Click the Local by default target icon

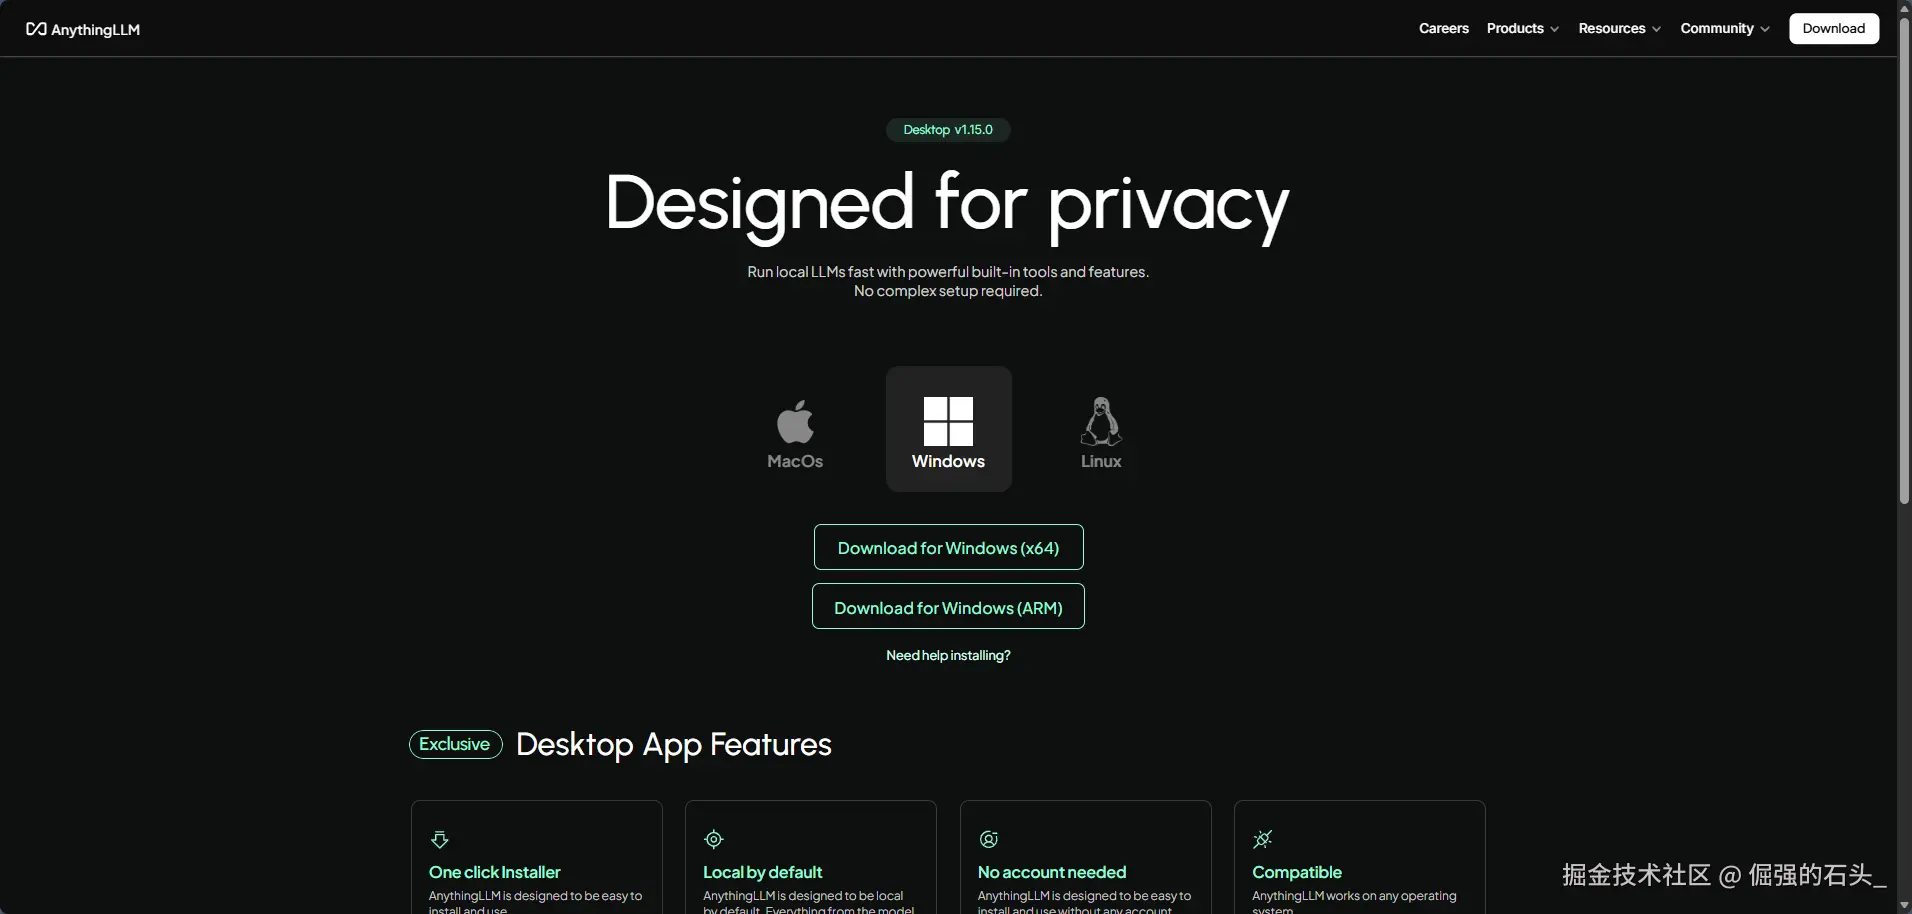tap(714, 839)
